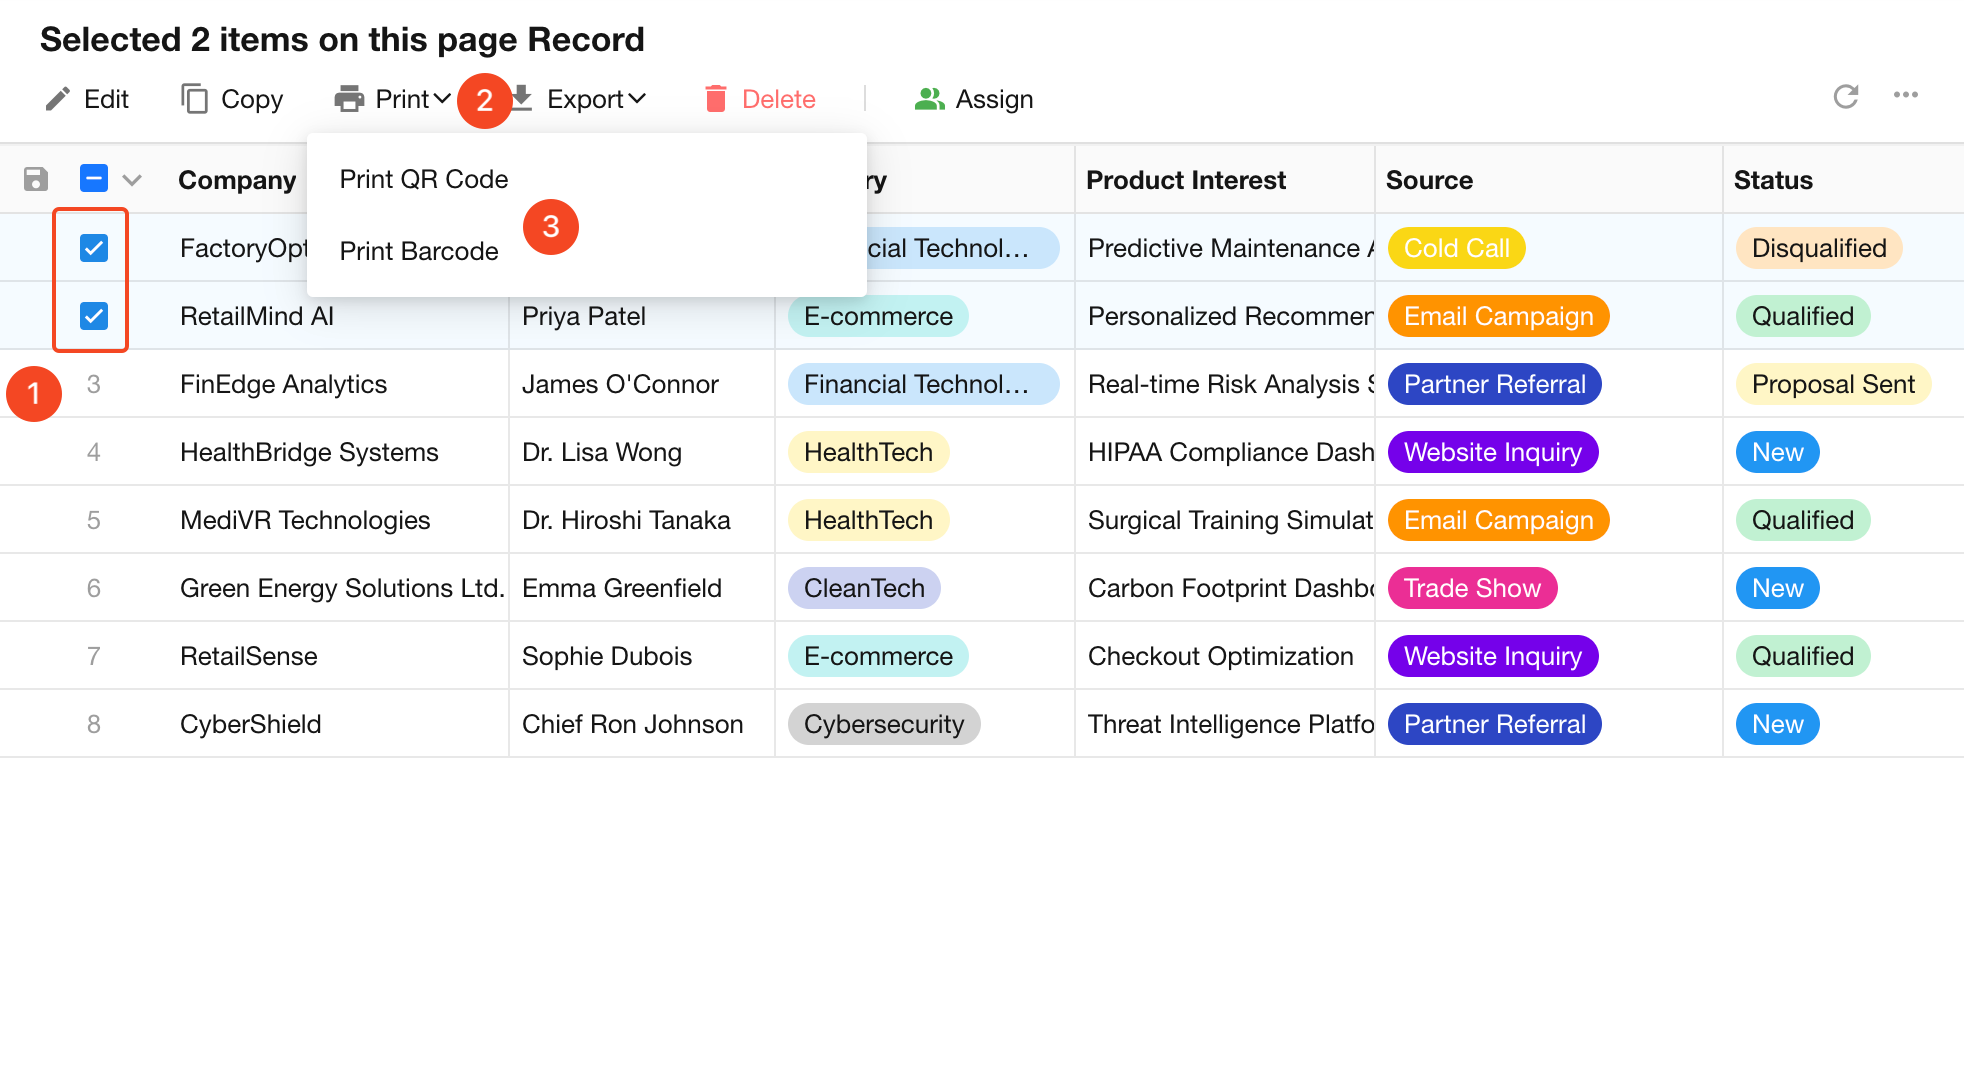Collapse the Print dropdown arrow

point(442,99)
